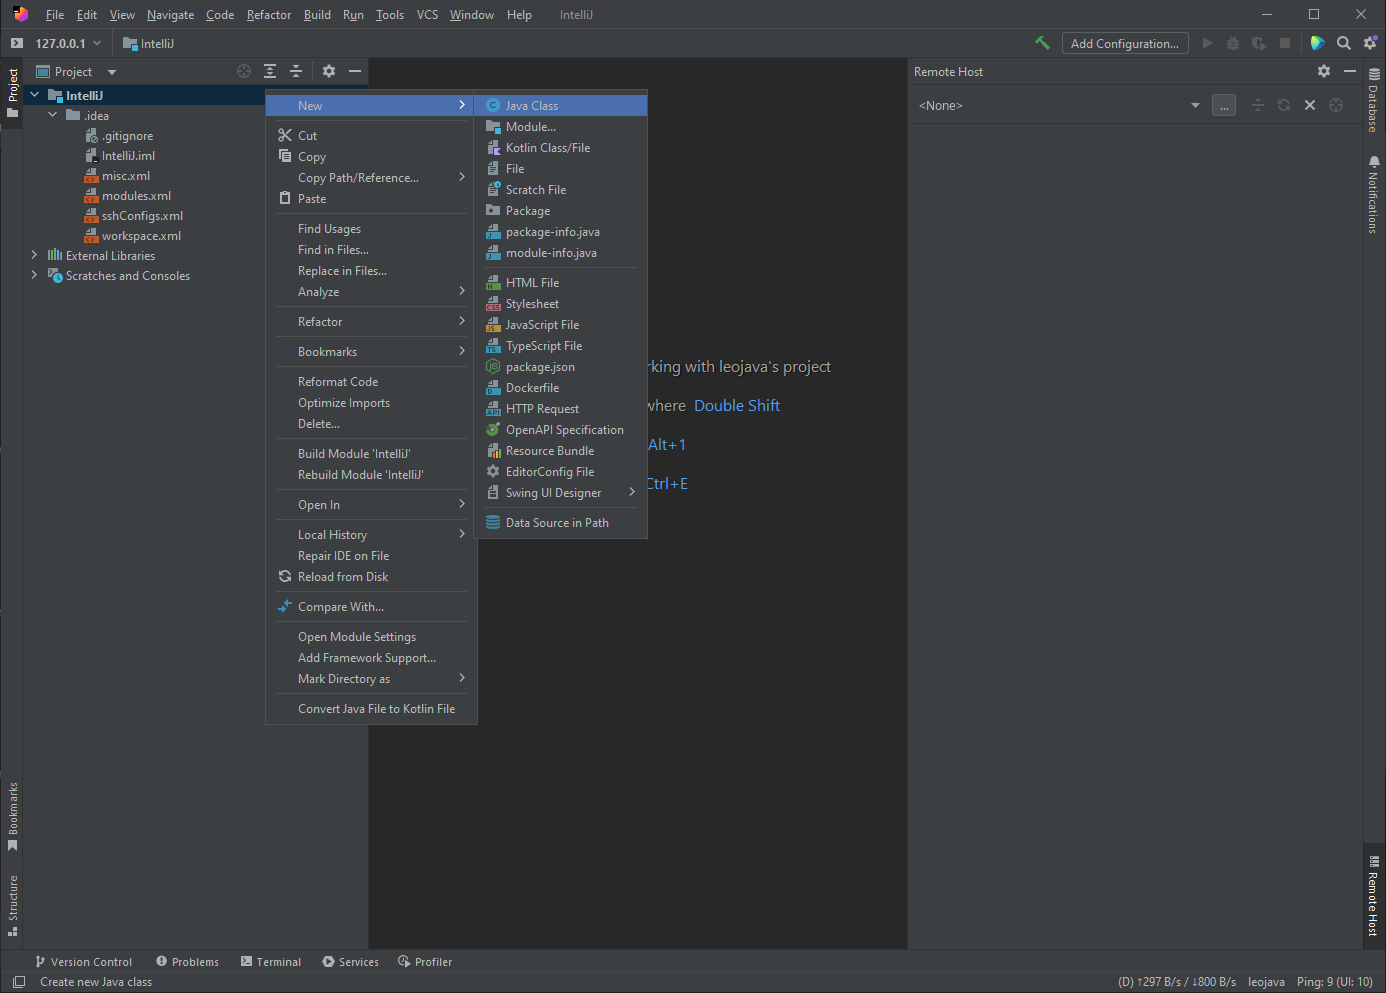Open Project panel options gear icon
Viewport: 1386px width, 993px height.
[329, 71]
